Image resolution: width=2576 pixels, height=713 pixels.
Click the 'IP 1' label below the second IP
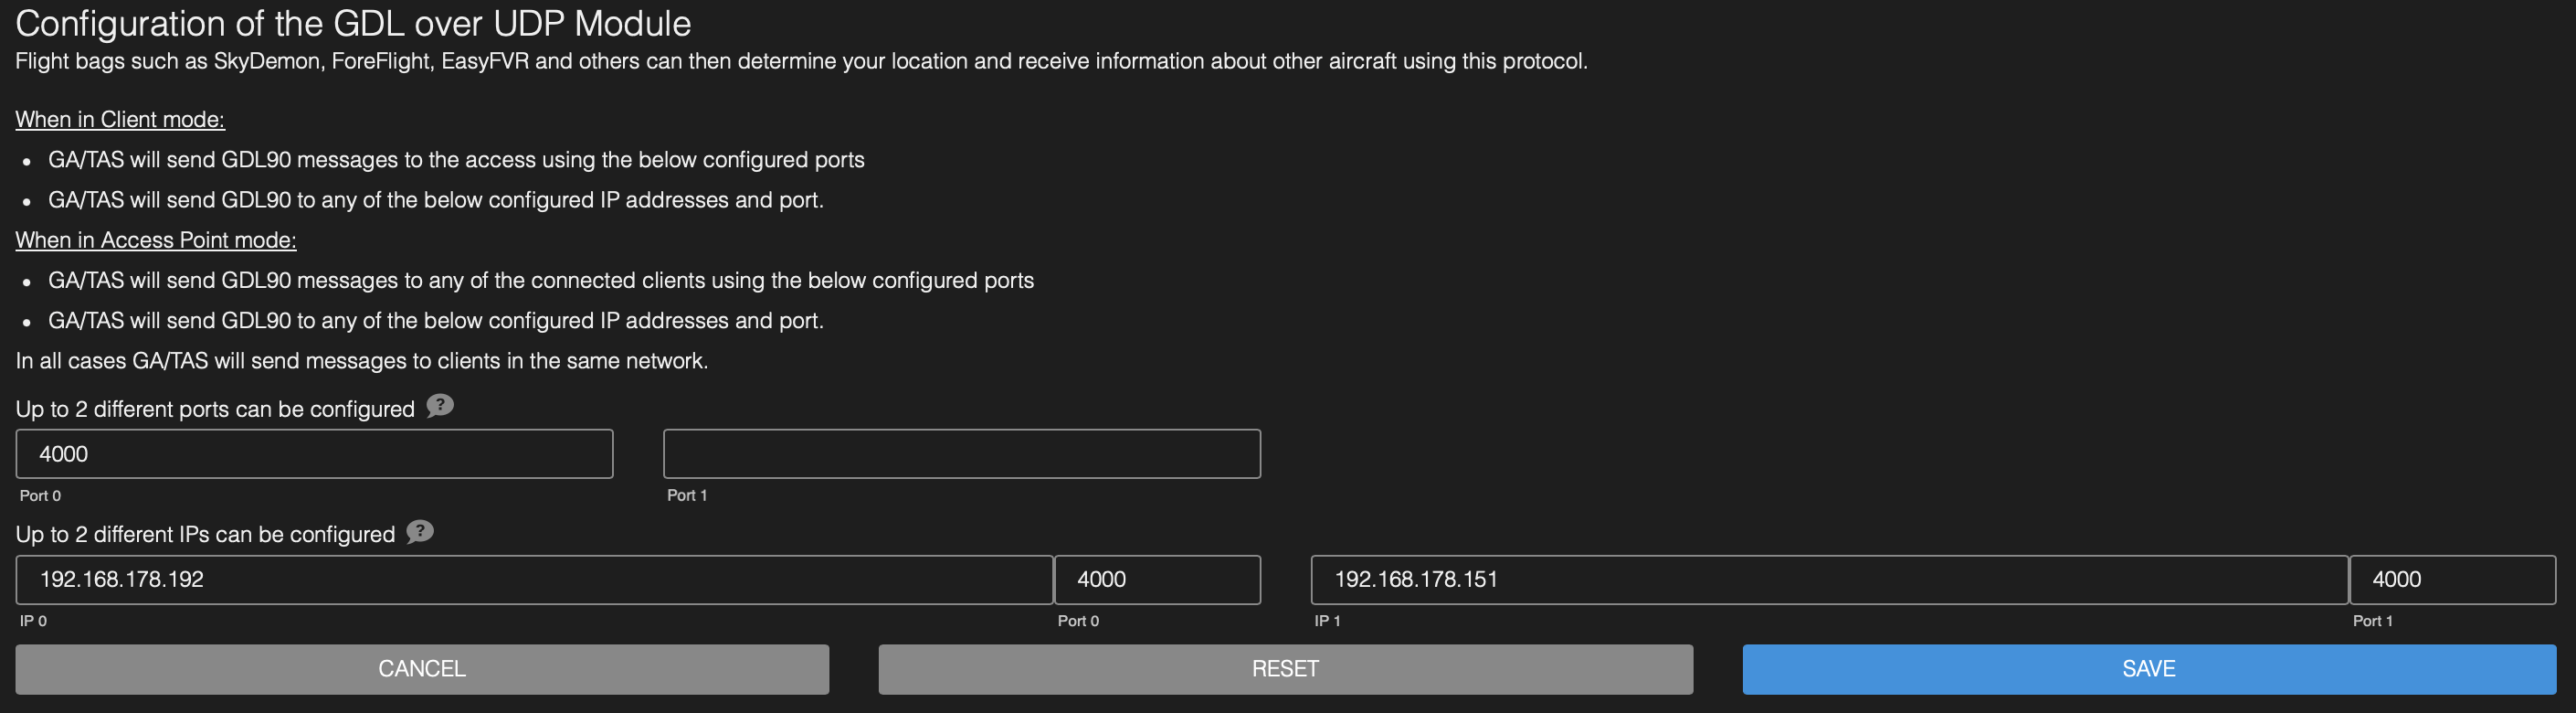pyautogui.click(x=1329, y=620)
